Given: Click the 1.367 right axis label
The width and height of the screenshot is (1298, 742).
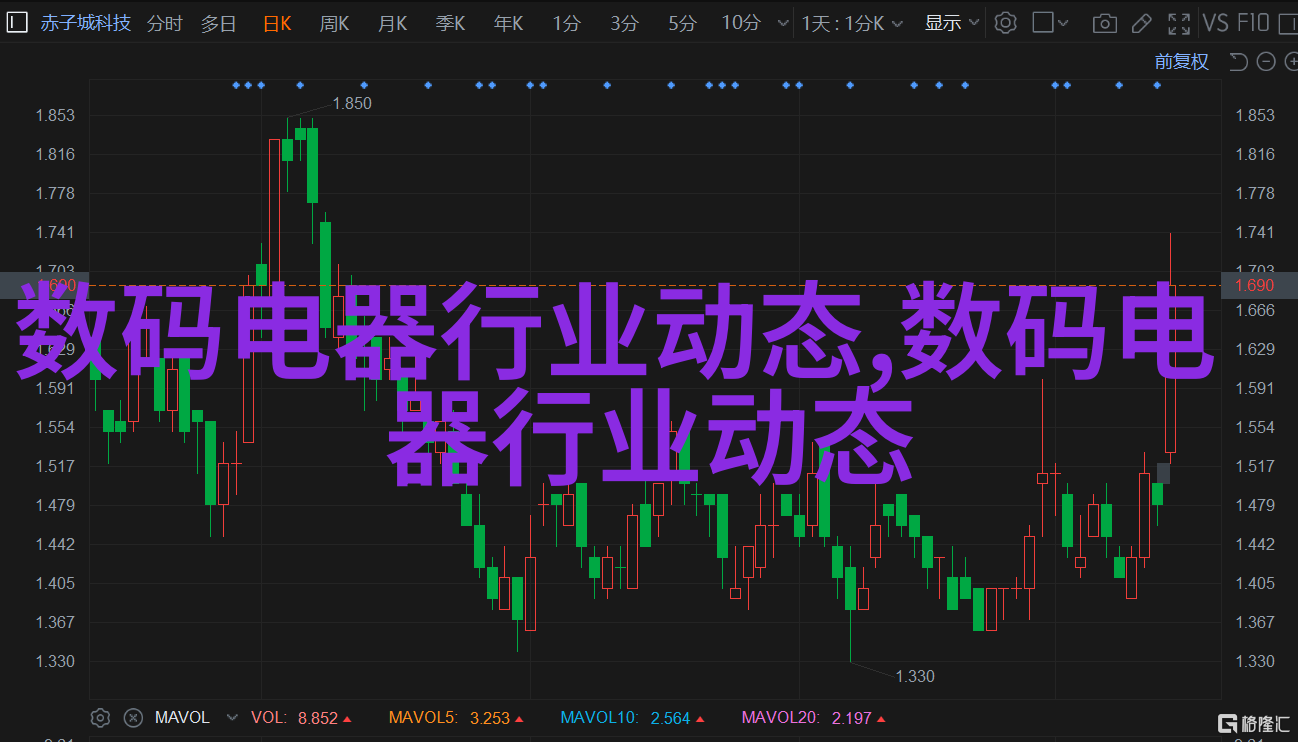Looking at the screenshot, I should (x=1255, y=622).
